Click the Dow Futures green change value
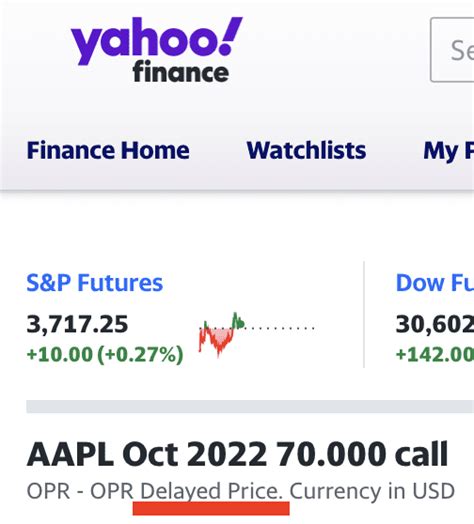 tap(435, 354)
